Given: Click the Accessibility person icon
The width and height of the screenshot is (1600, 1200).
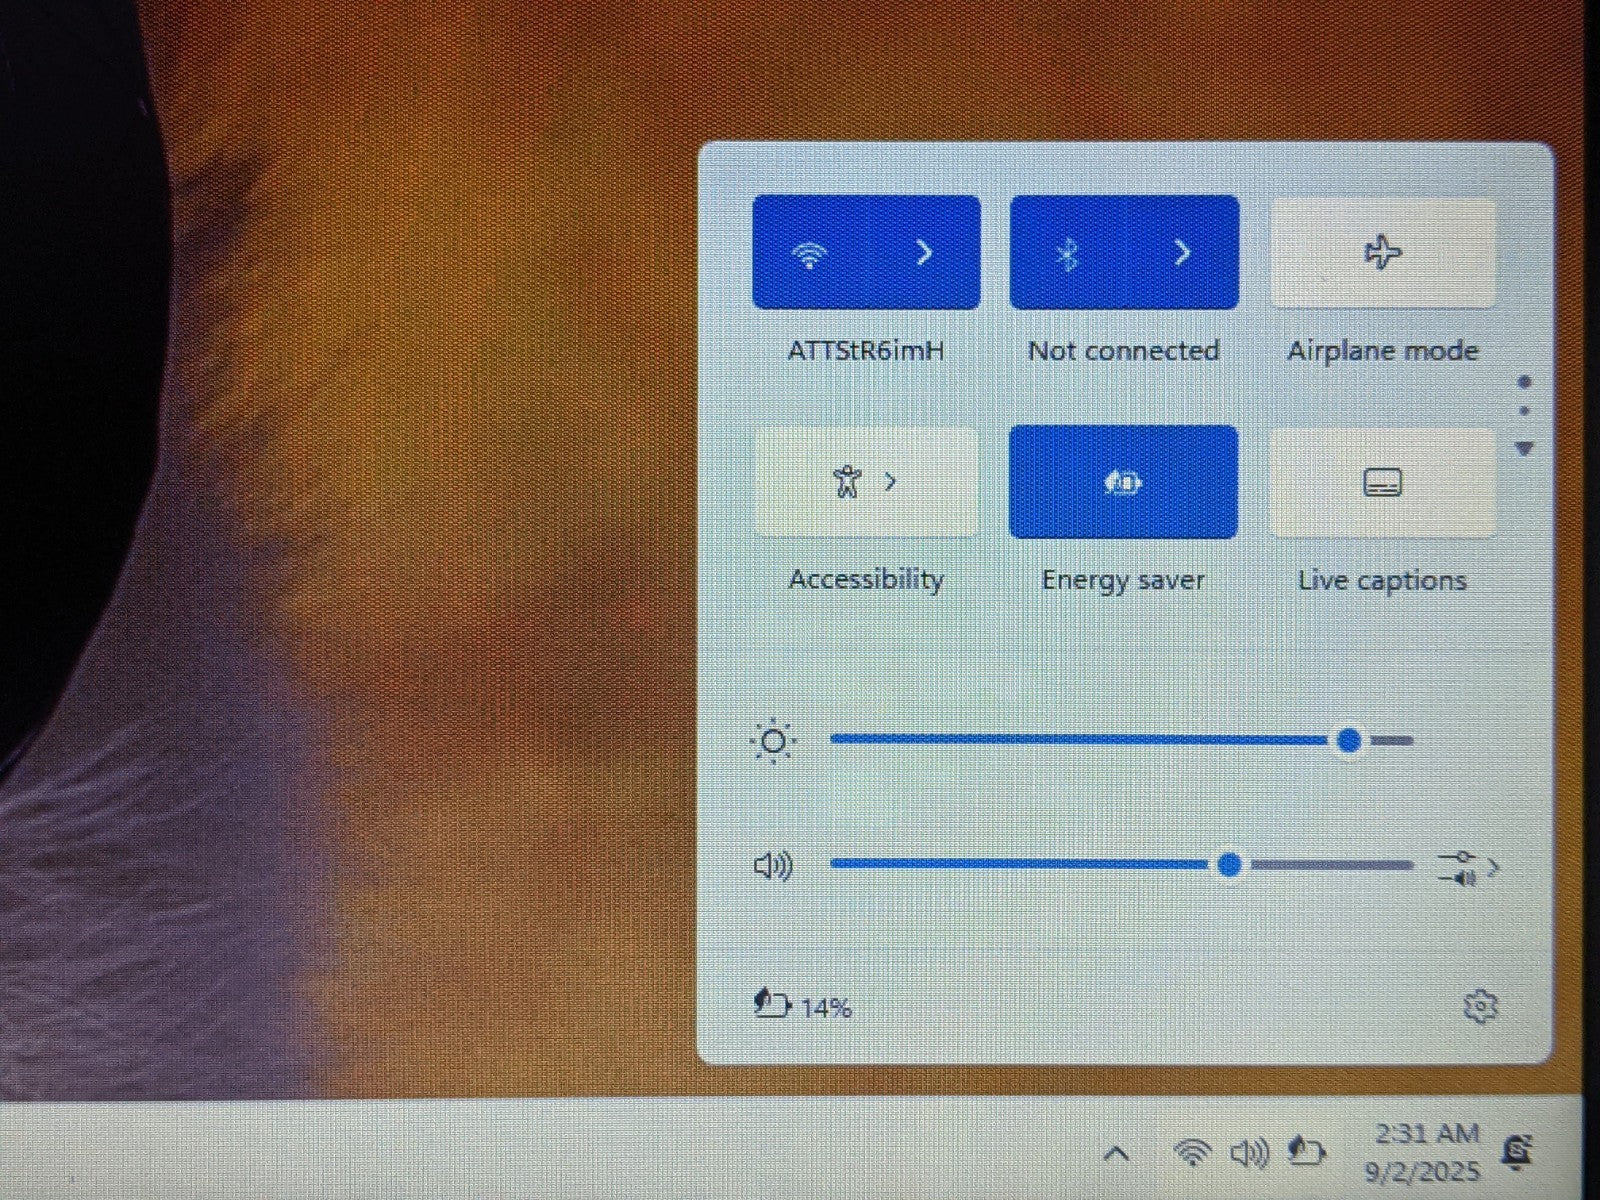Looking at the screenshot, I should click(x=846, y=482).
